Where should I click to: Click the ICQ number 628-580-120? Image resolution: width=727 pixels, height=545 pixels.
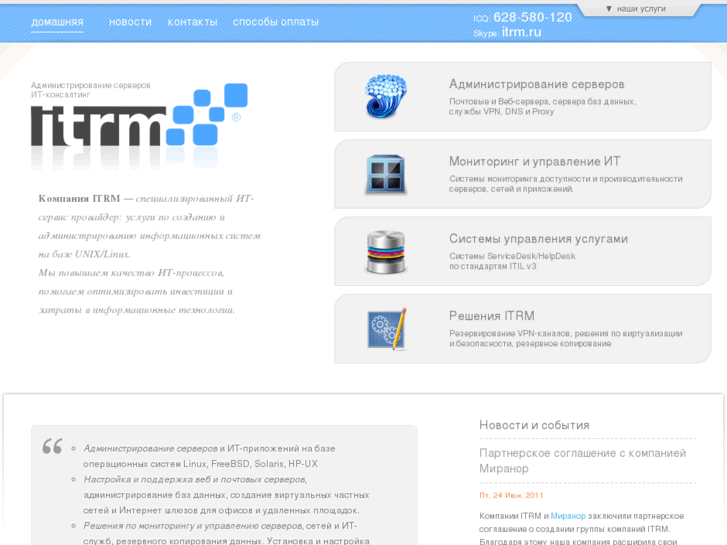(x=532, y=18)
